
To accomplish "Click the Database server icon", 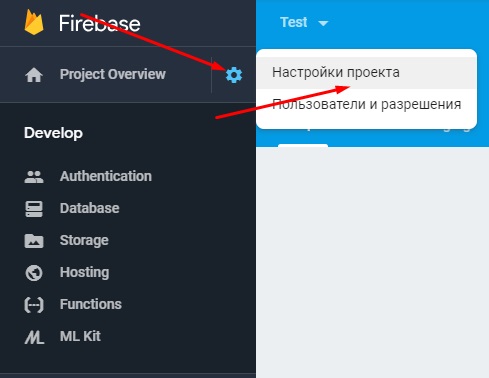I will [34, 209].
